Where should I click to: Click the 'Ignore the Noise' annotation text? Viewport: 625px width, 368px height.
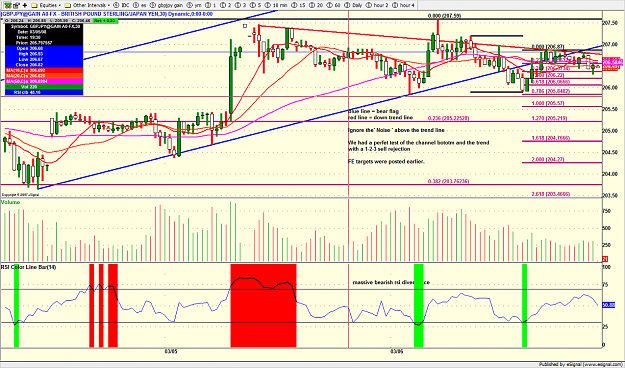(396, 130)
